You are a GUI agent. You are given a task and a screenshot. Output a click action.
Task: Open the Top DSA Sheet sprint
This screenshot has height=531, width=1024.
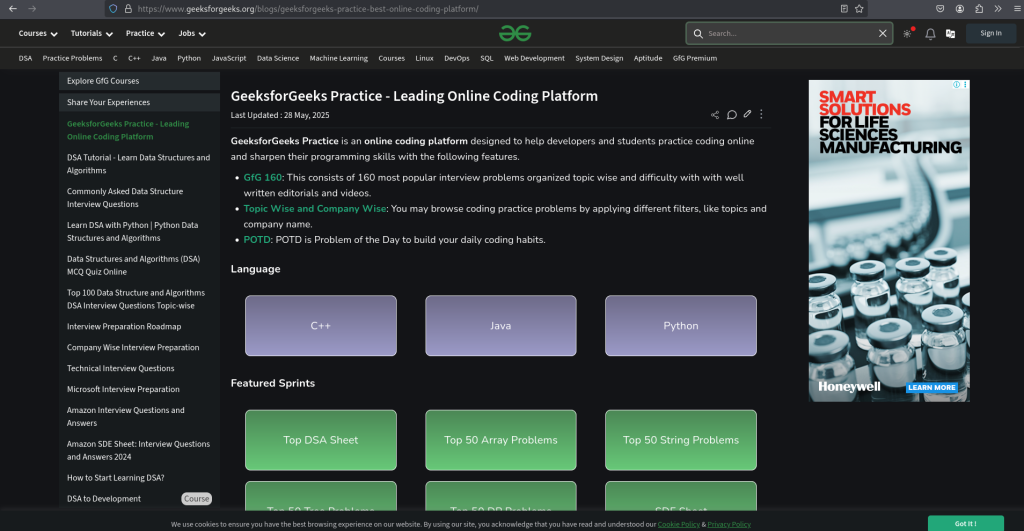point(321,440)
